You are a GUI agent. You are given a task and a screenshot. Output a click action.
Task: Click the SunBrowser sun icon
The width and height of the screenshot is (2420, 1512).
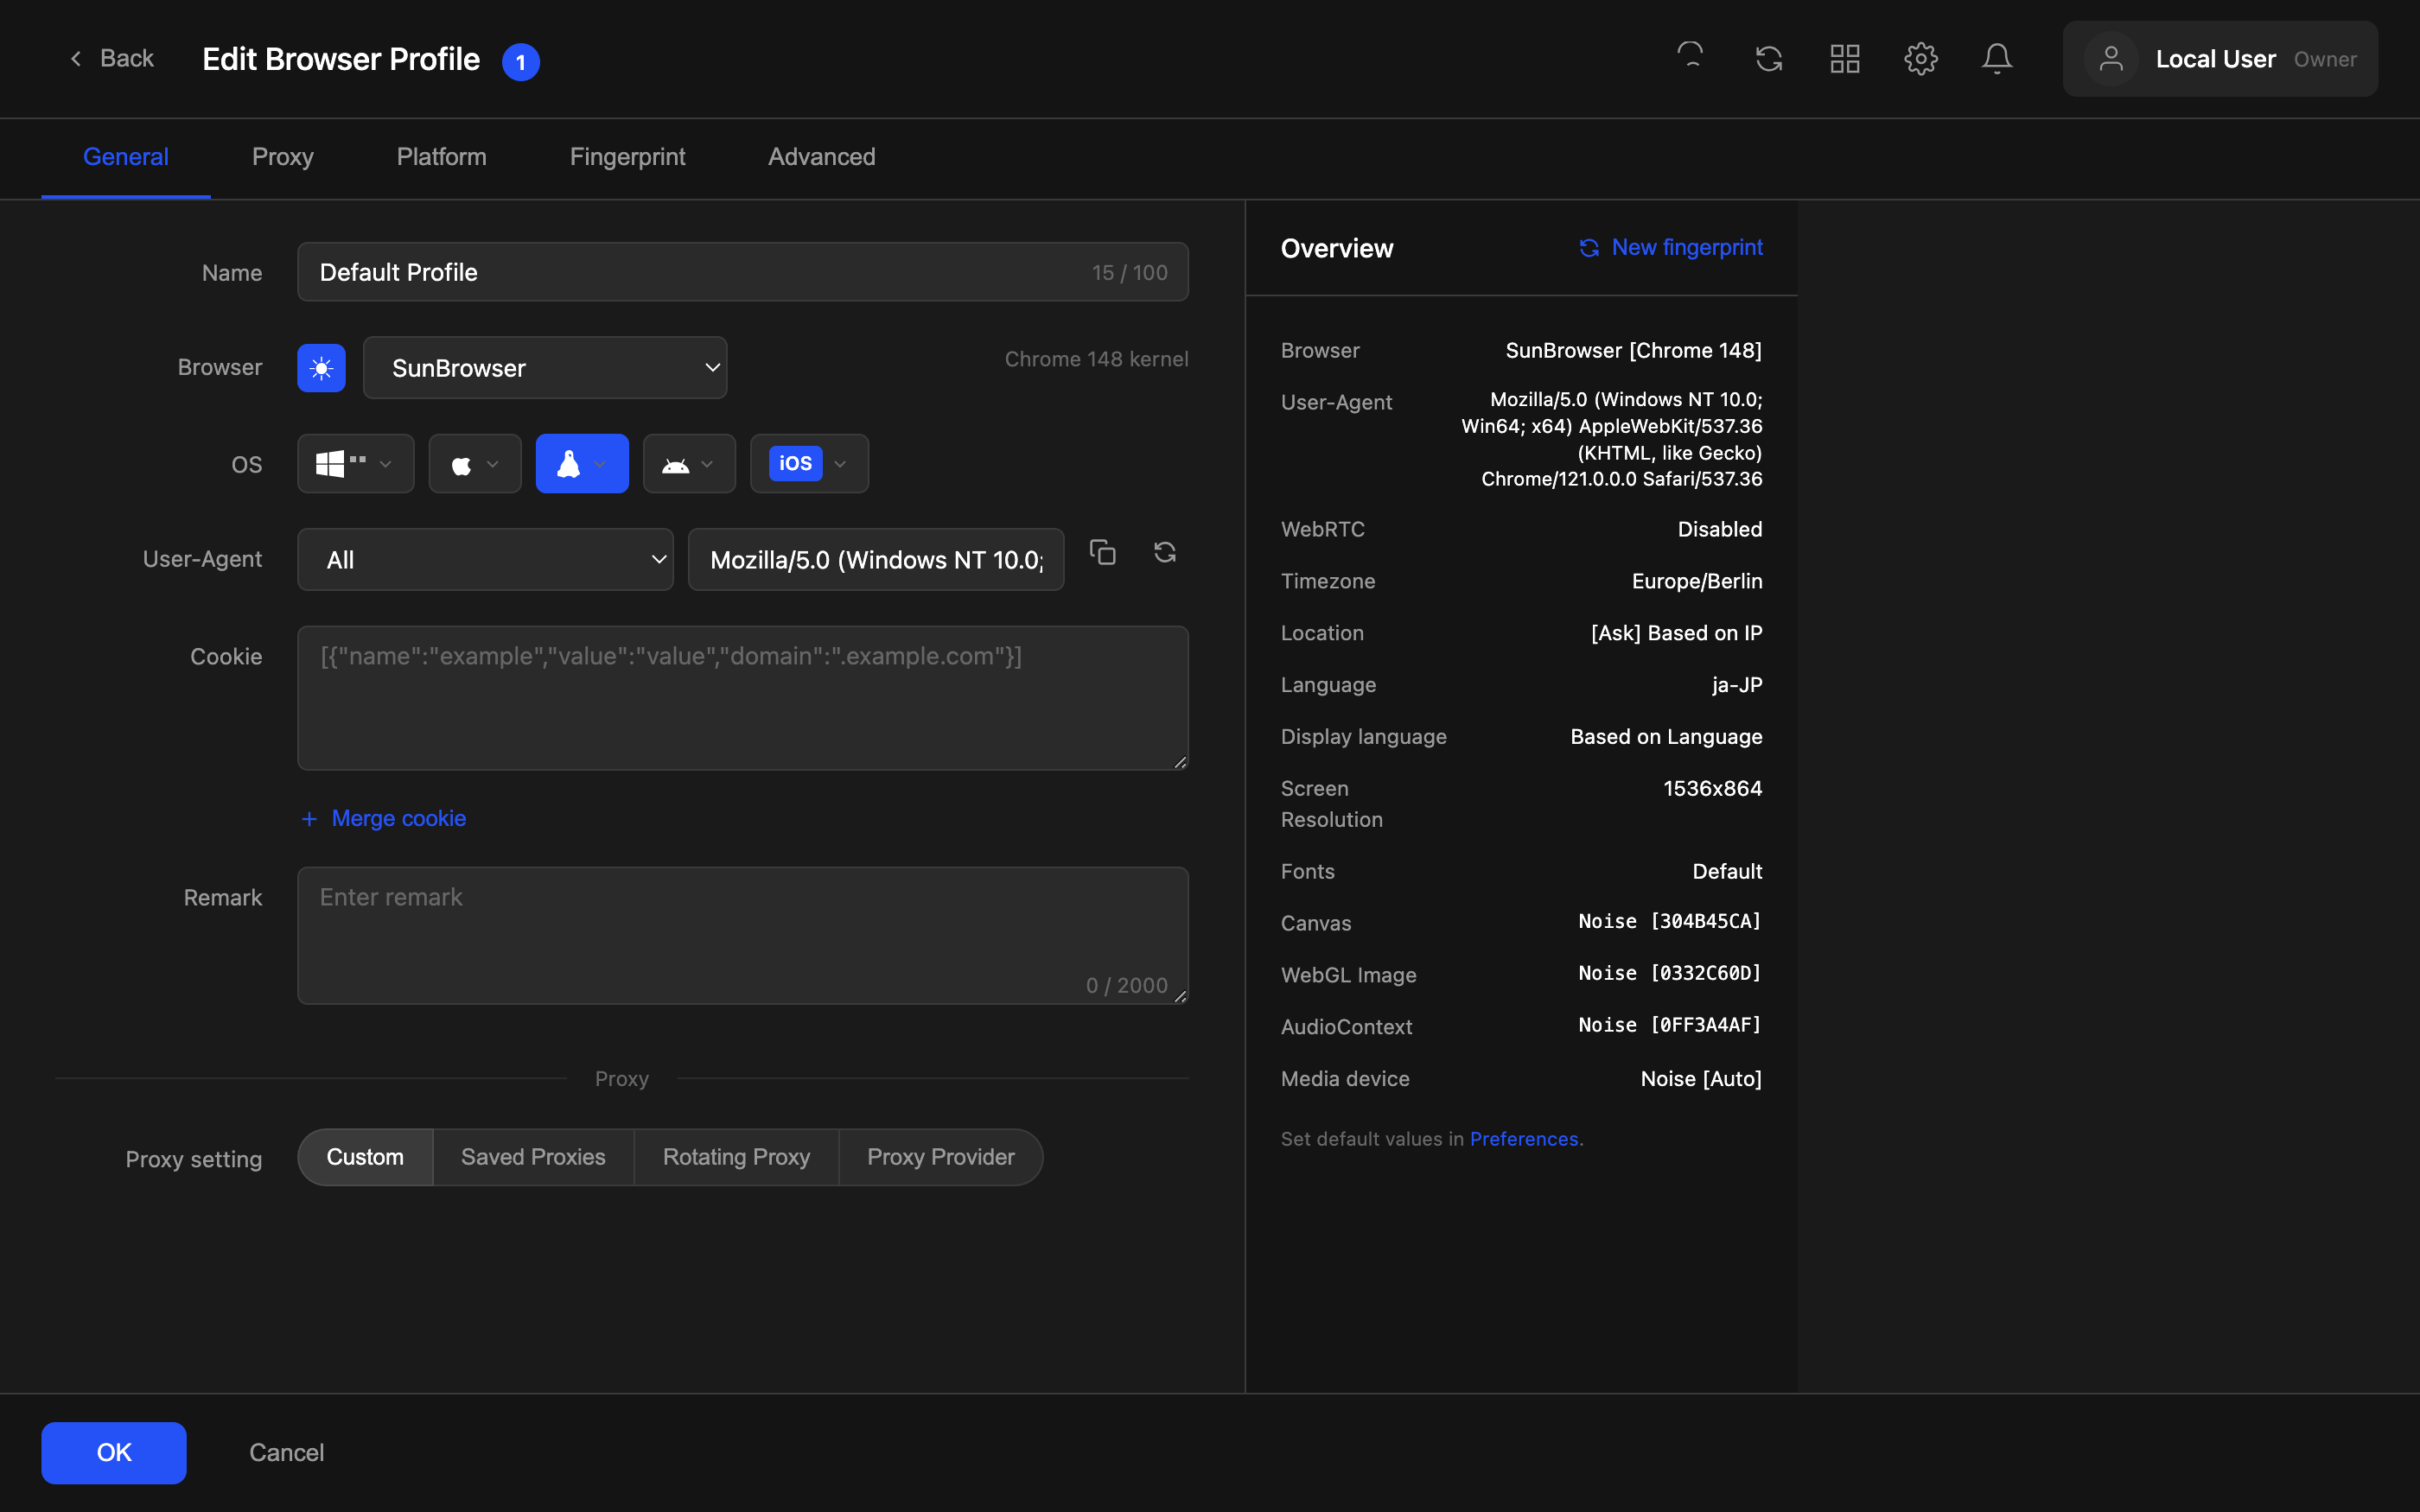(x=321, y=368)
